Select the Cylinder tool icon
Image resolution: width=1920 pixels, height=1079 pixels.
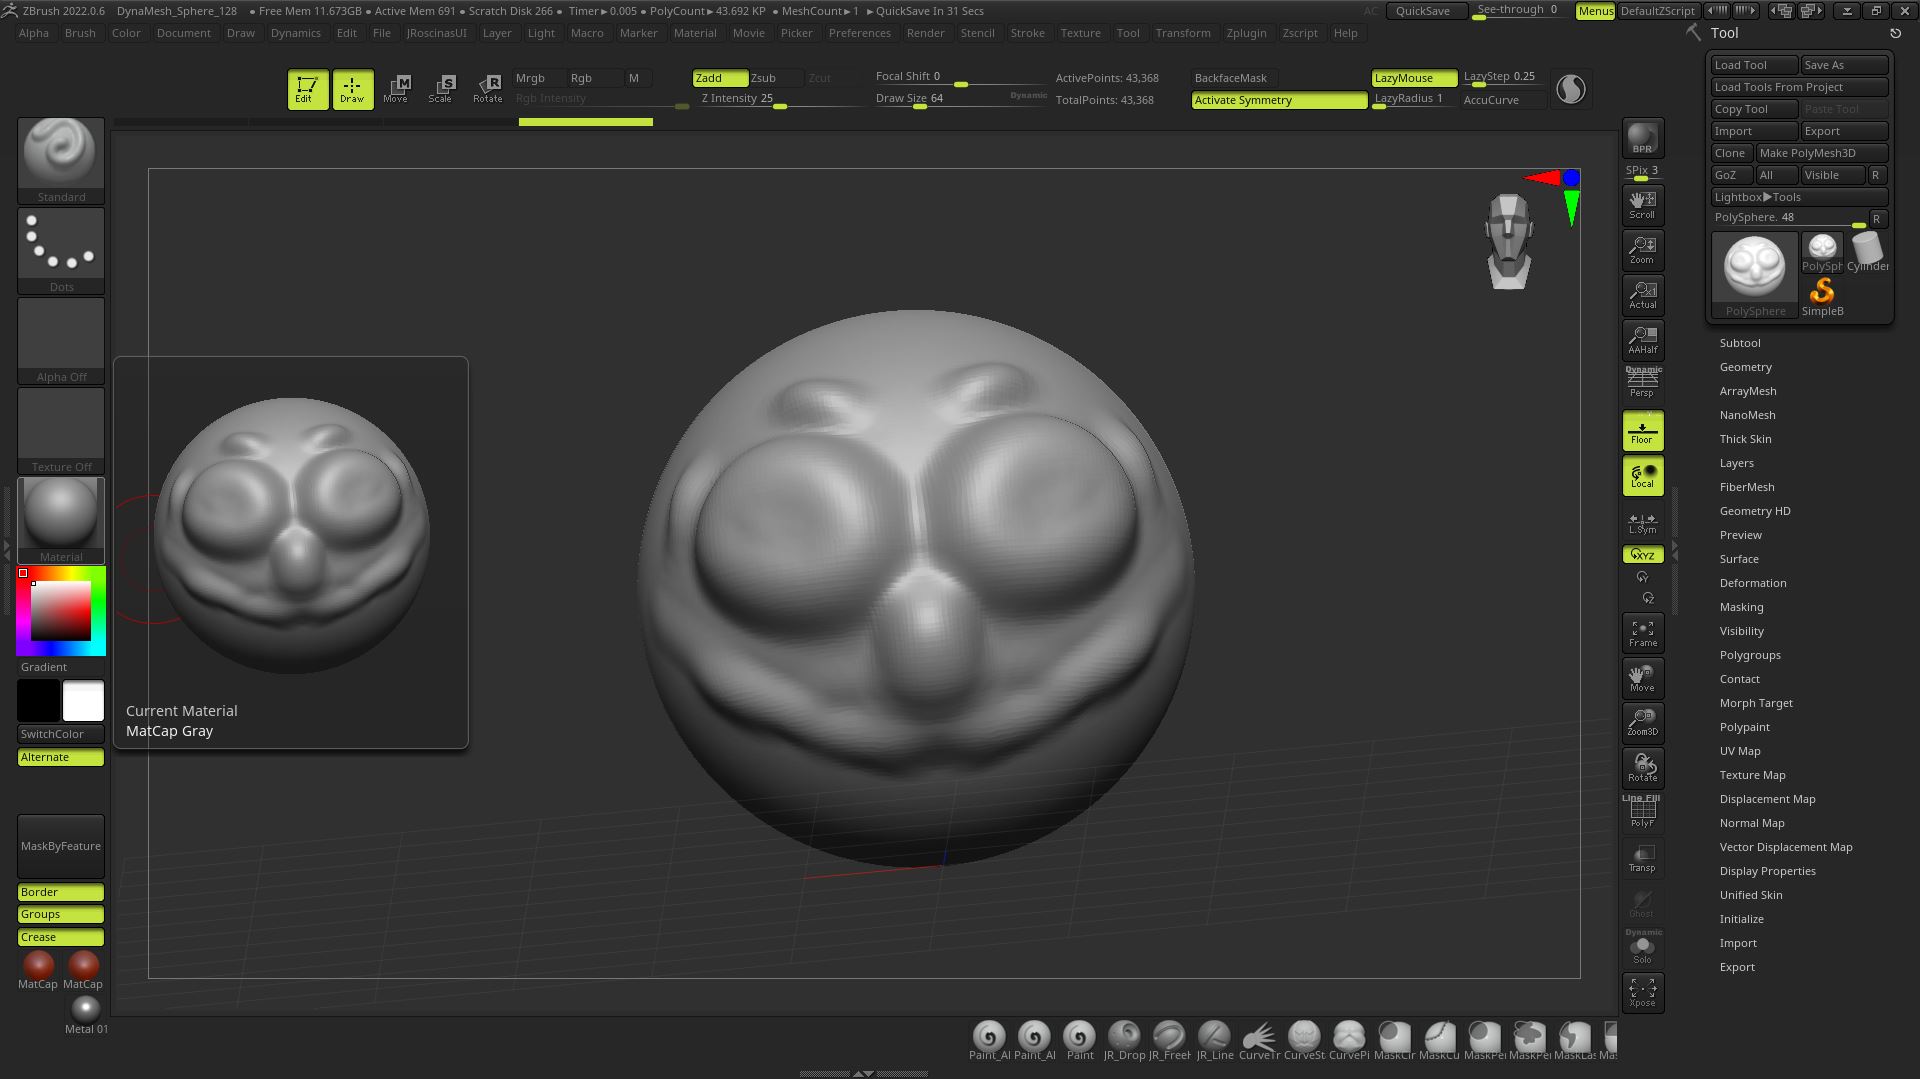pos(1867,252)
